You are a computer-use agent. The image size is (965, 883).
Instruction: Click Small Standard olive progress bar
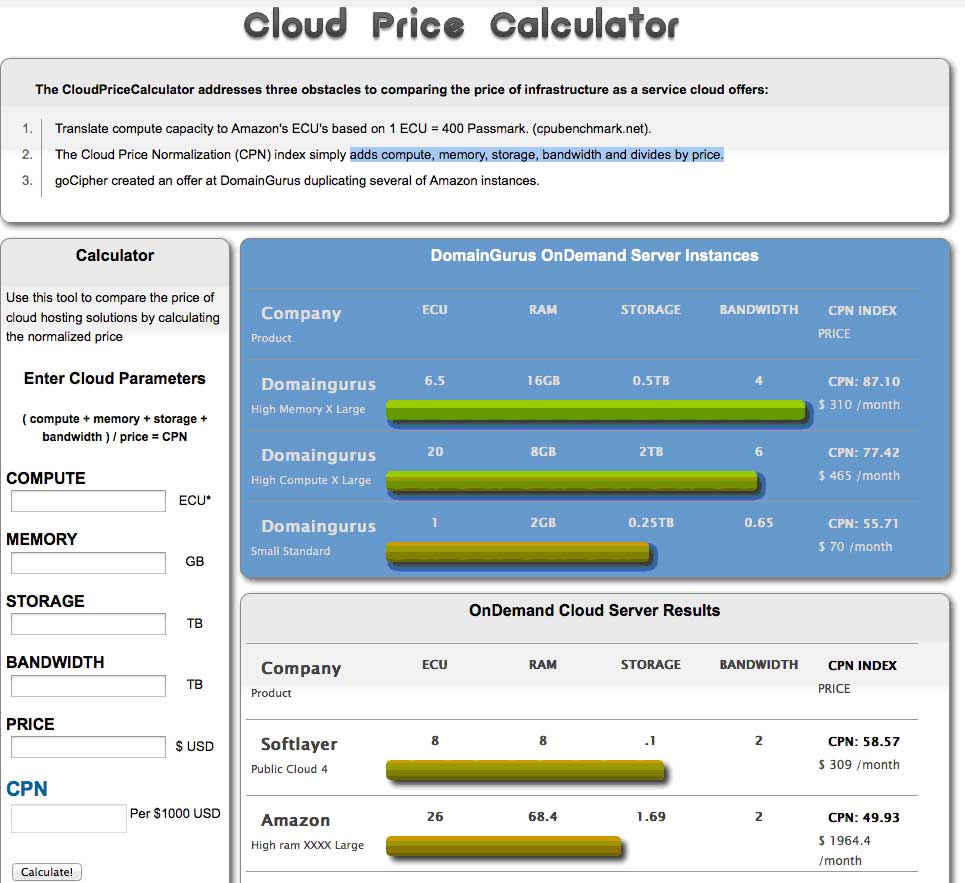[x=518, y=553]
